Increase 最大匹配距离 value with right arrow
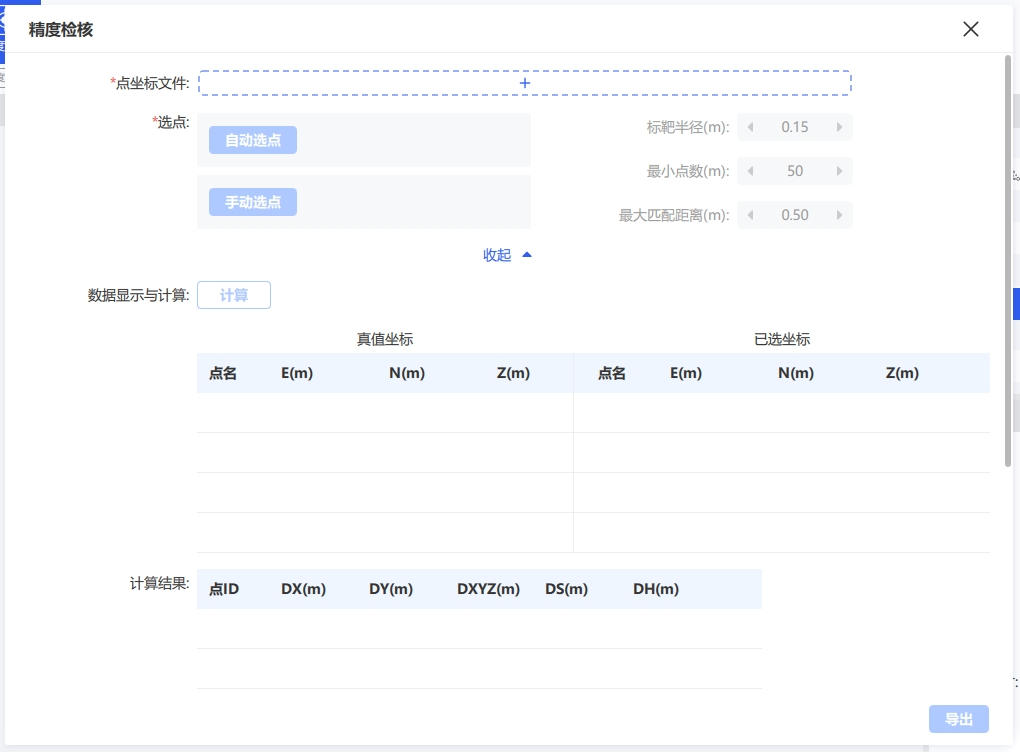 click(x=839, y=215)
